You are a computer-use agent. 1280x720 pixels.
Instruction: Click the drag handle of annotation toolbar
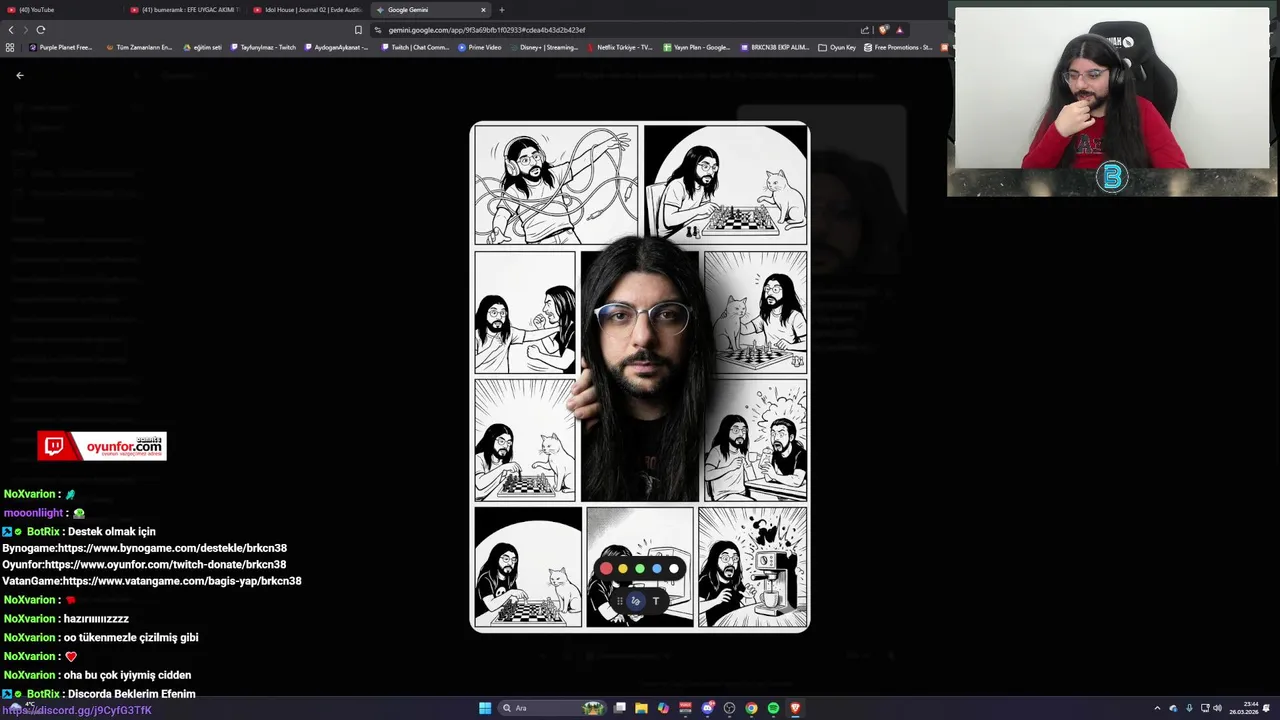619,601
